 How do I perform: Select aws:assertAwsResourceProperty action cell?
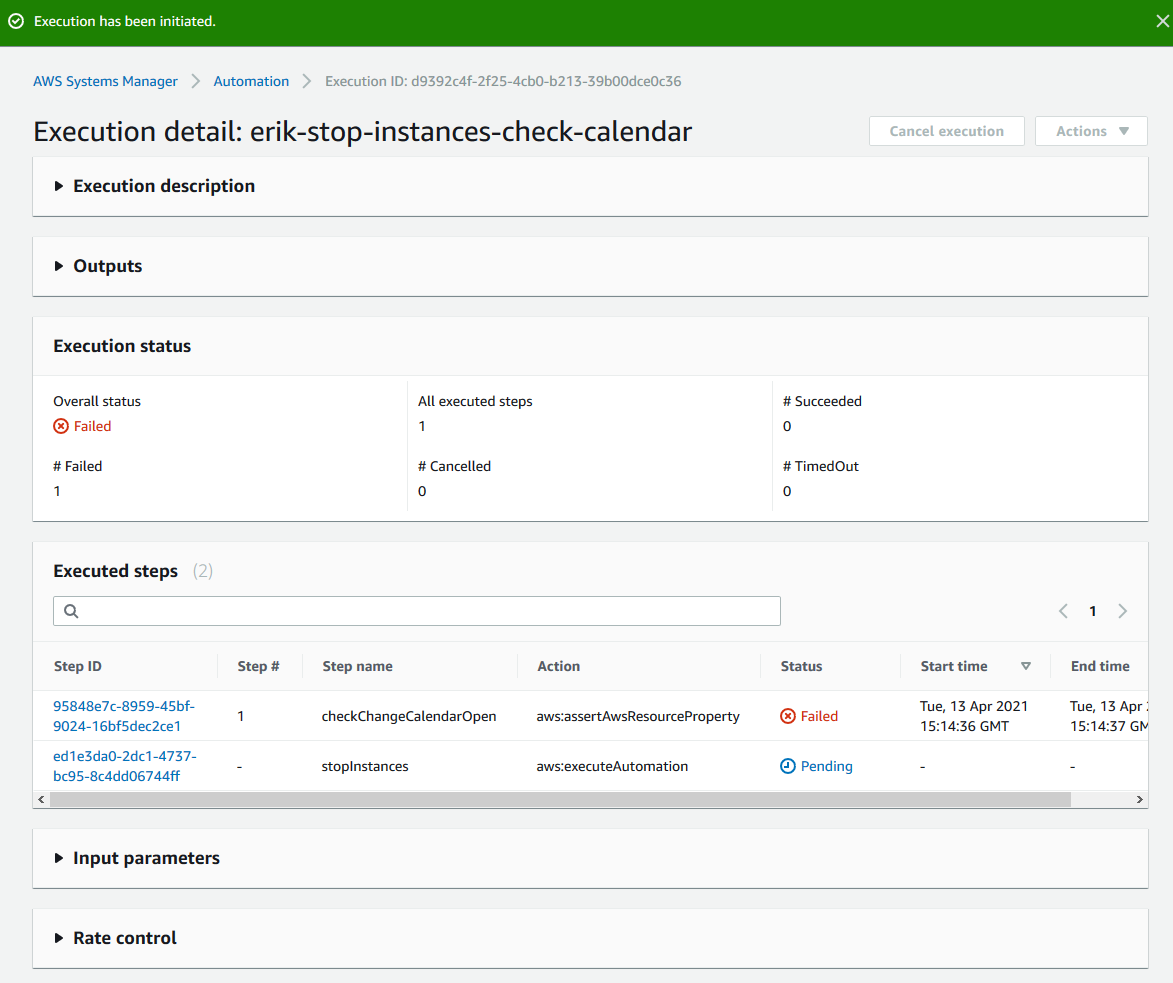(x=638, y=717)
